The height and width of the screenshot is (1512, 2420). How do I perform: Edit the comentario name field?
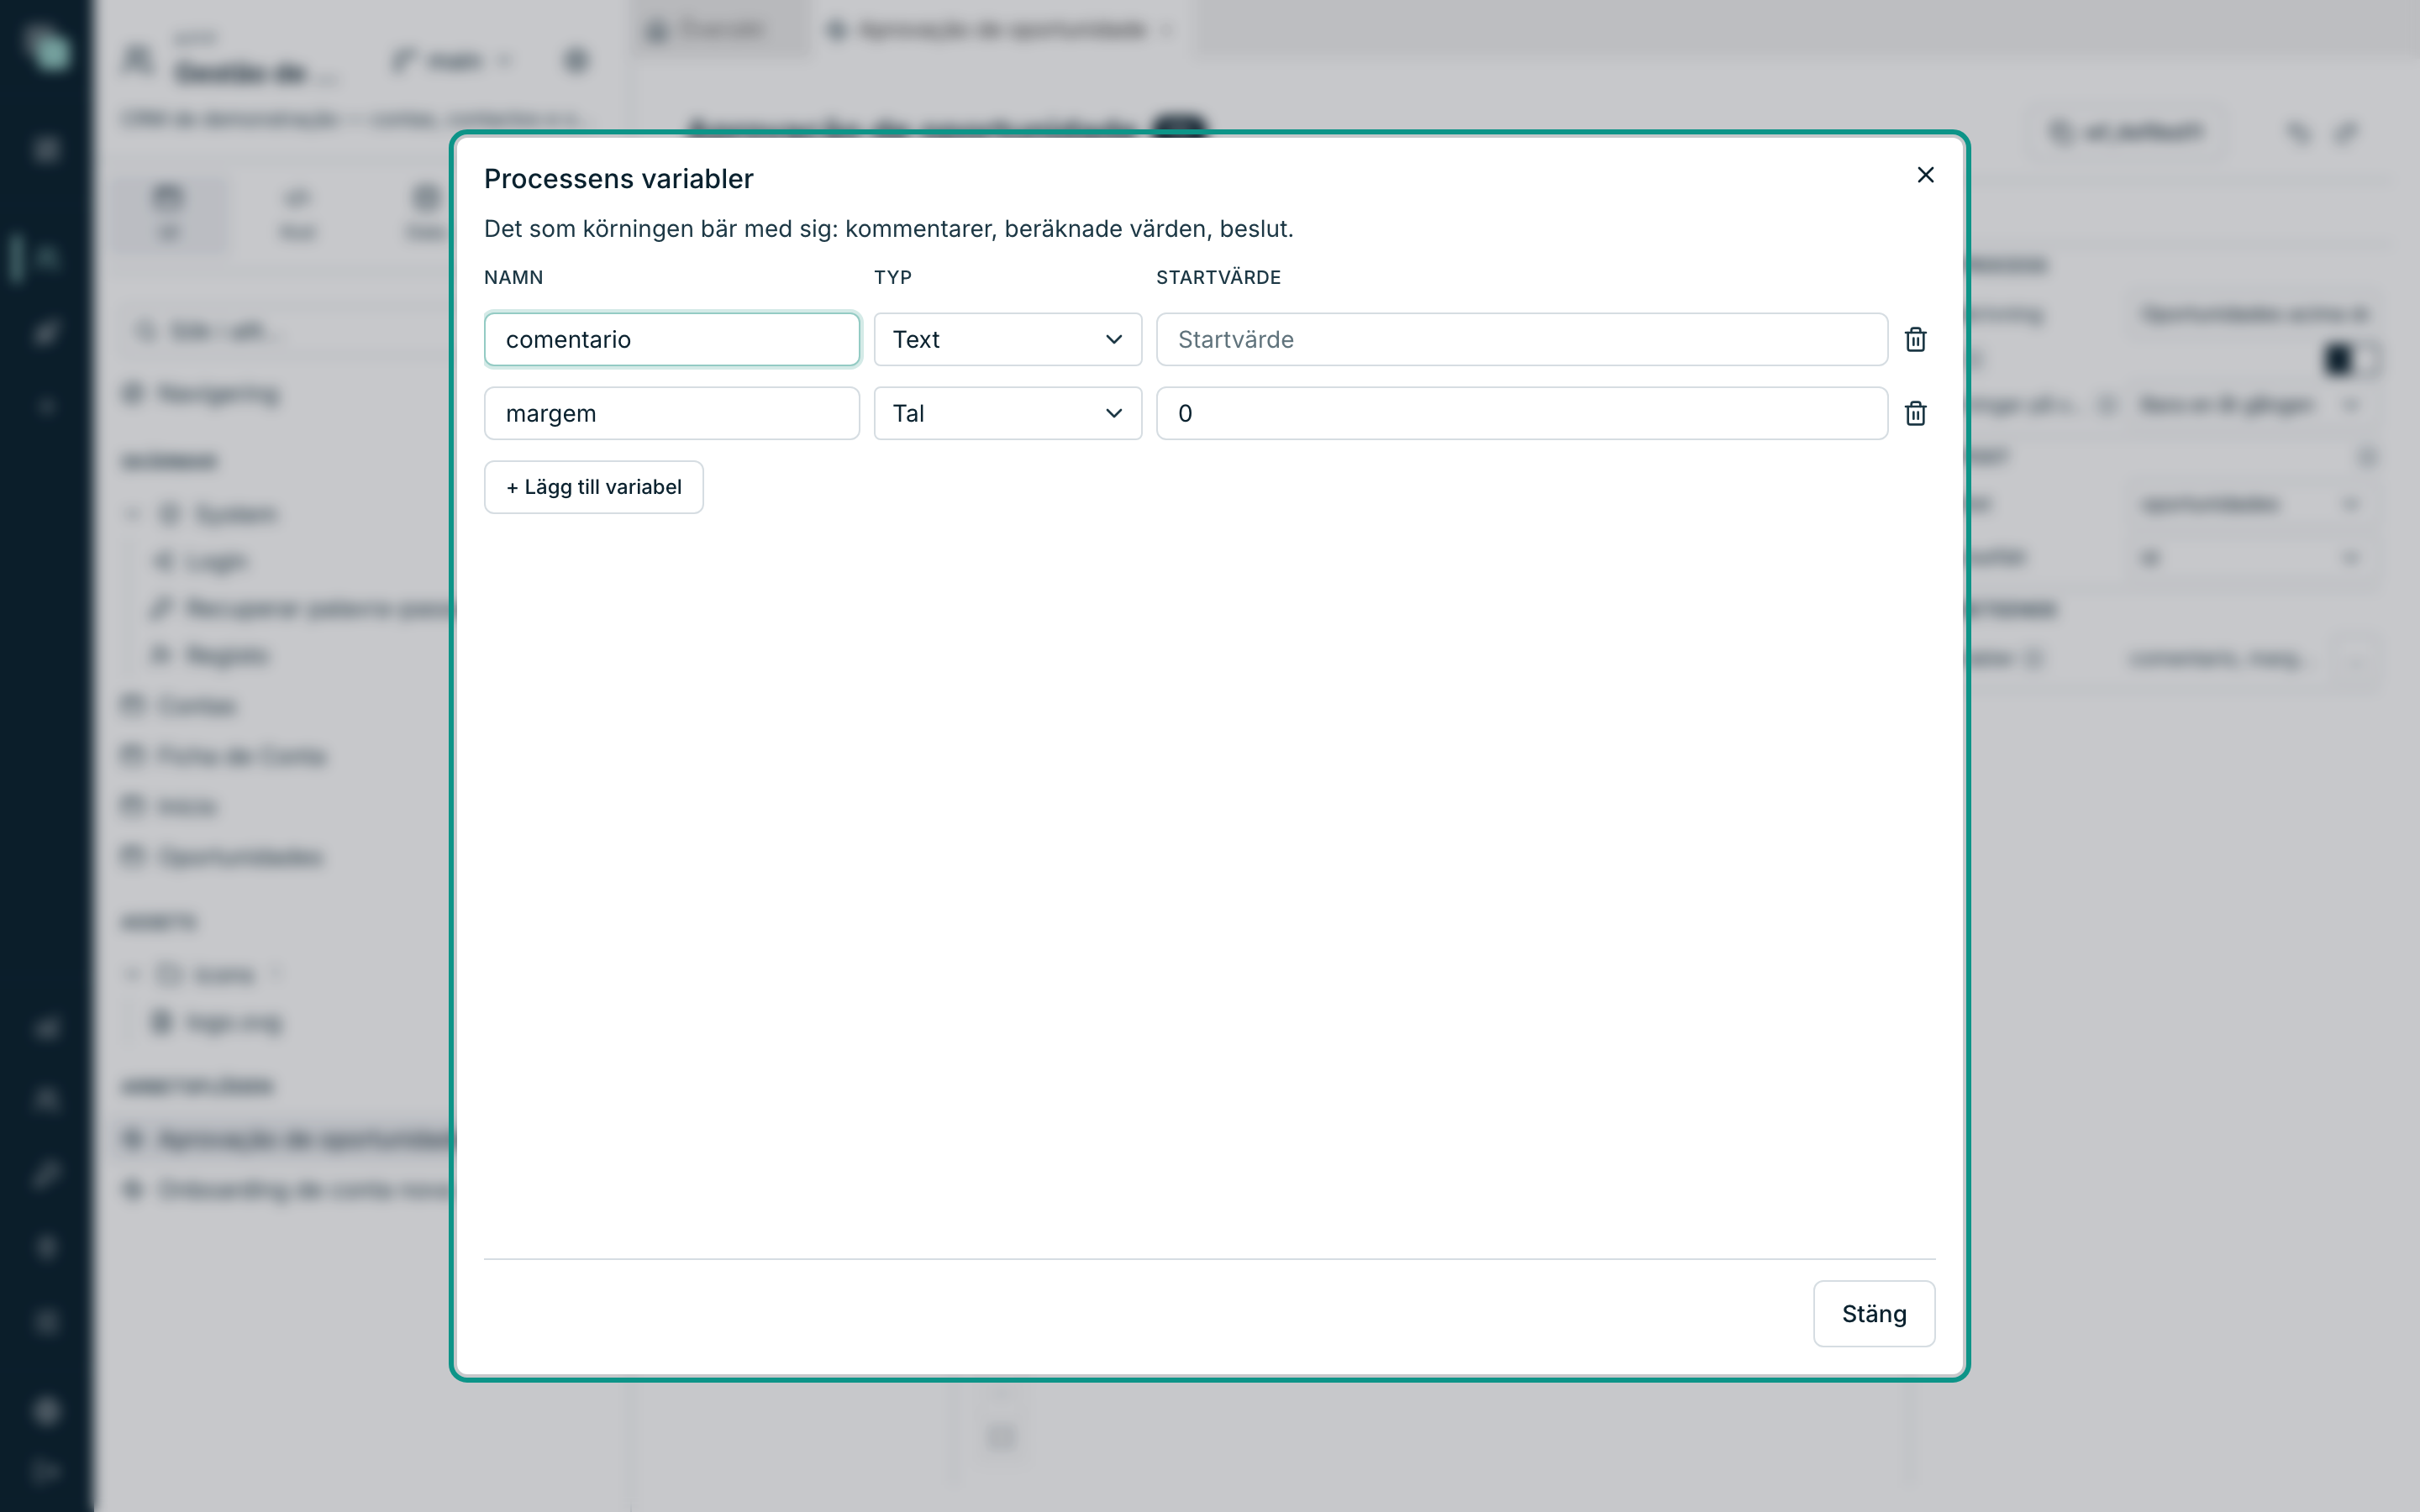(x=672, y=339)
